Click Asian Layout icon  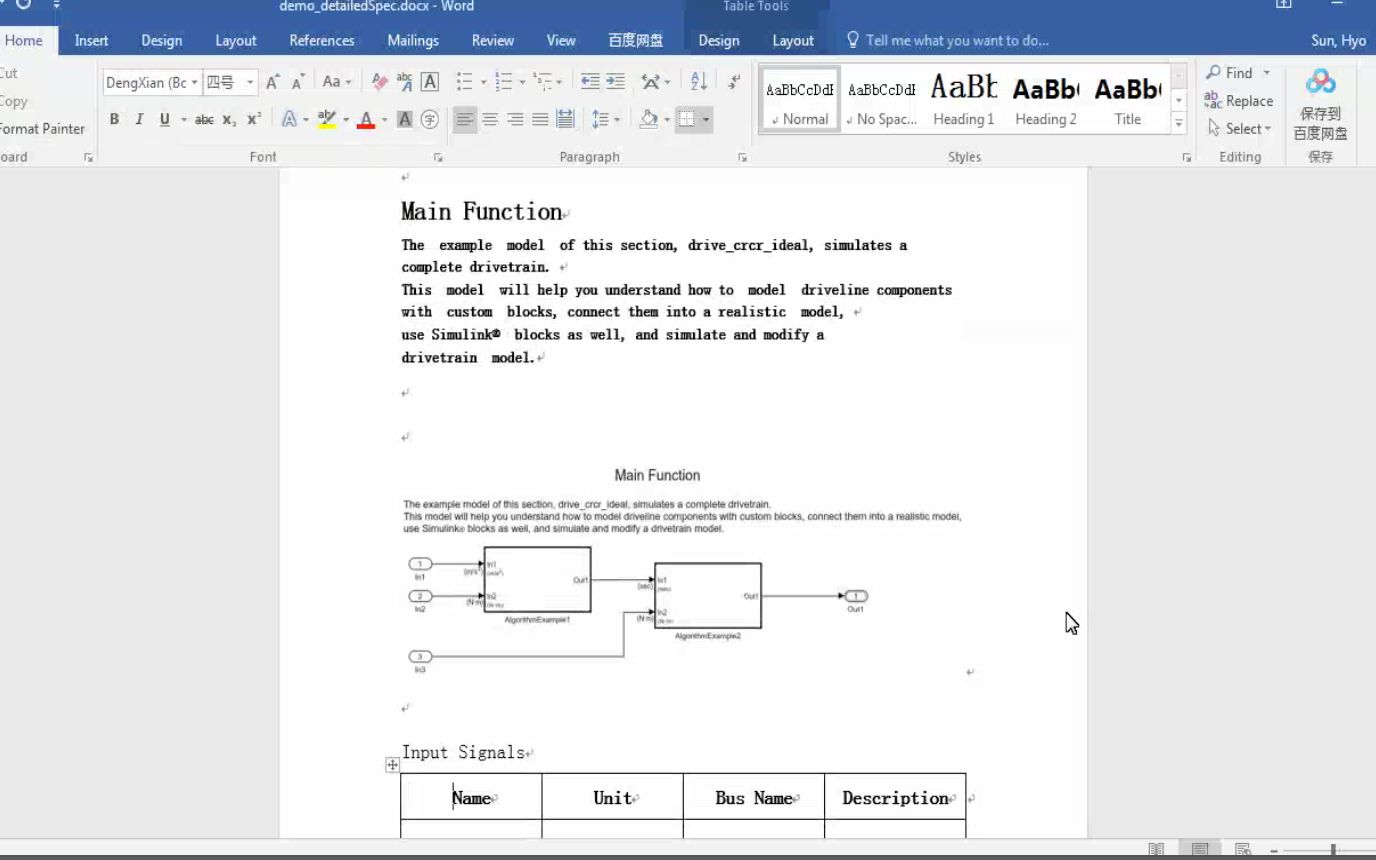(650, 82)
